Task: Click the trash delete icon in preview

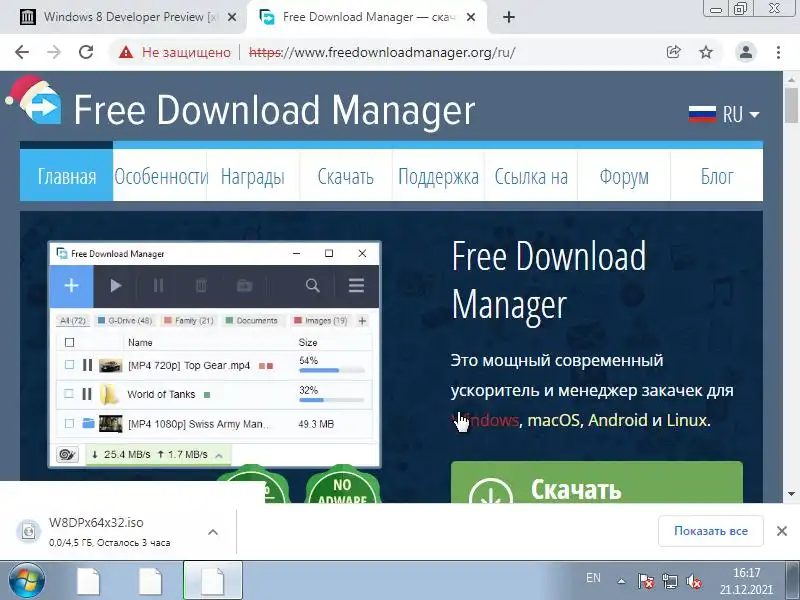Action: (x=201, y=286)
